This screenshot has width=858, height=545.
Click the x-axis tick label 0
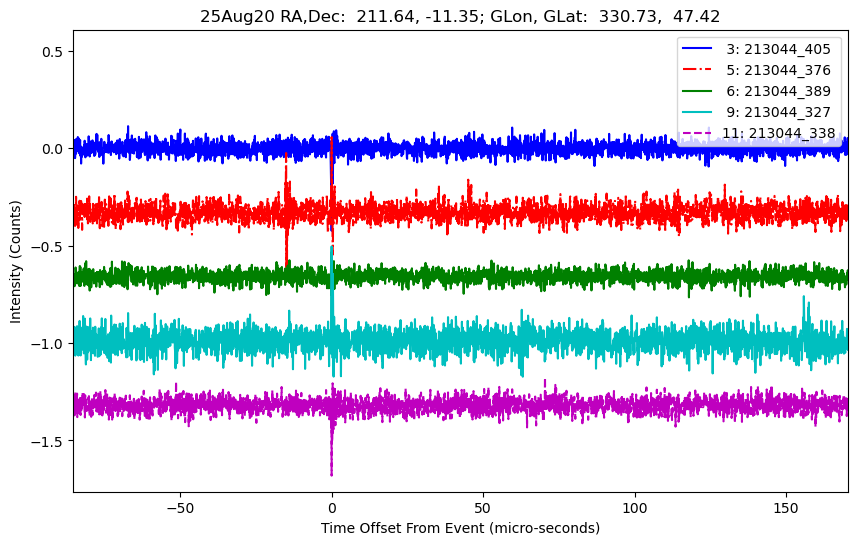[x=332, y=508]
